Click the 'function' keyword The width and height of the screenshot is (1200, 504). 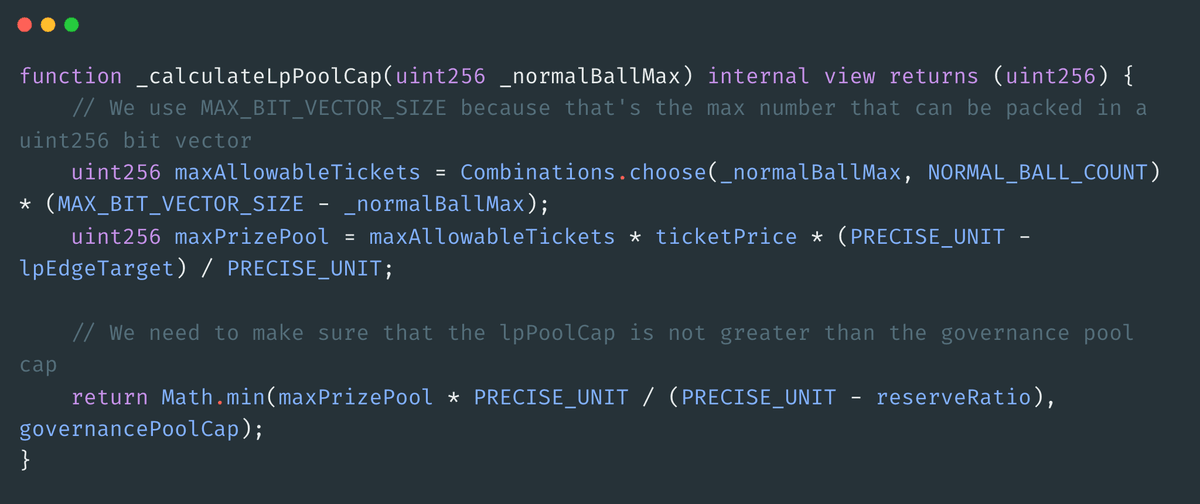point(71,76)
